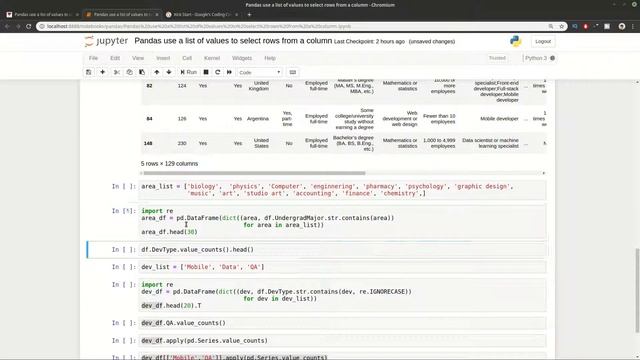This screenshot has width=640, height=360.
Task: Open the View menu
Action: (138, 58)
